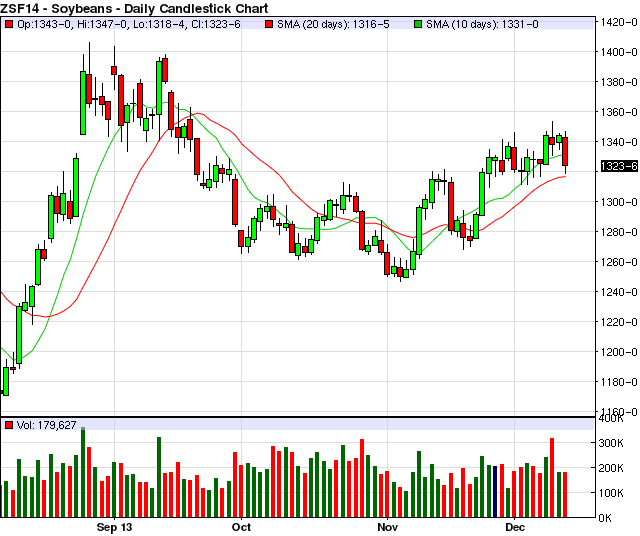This screenshot has height=536, width=640.
Task: Click the 'SMA (10 days): 1331-0' label
Action: point(482,24)
